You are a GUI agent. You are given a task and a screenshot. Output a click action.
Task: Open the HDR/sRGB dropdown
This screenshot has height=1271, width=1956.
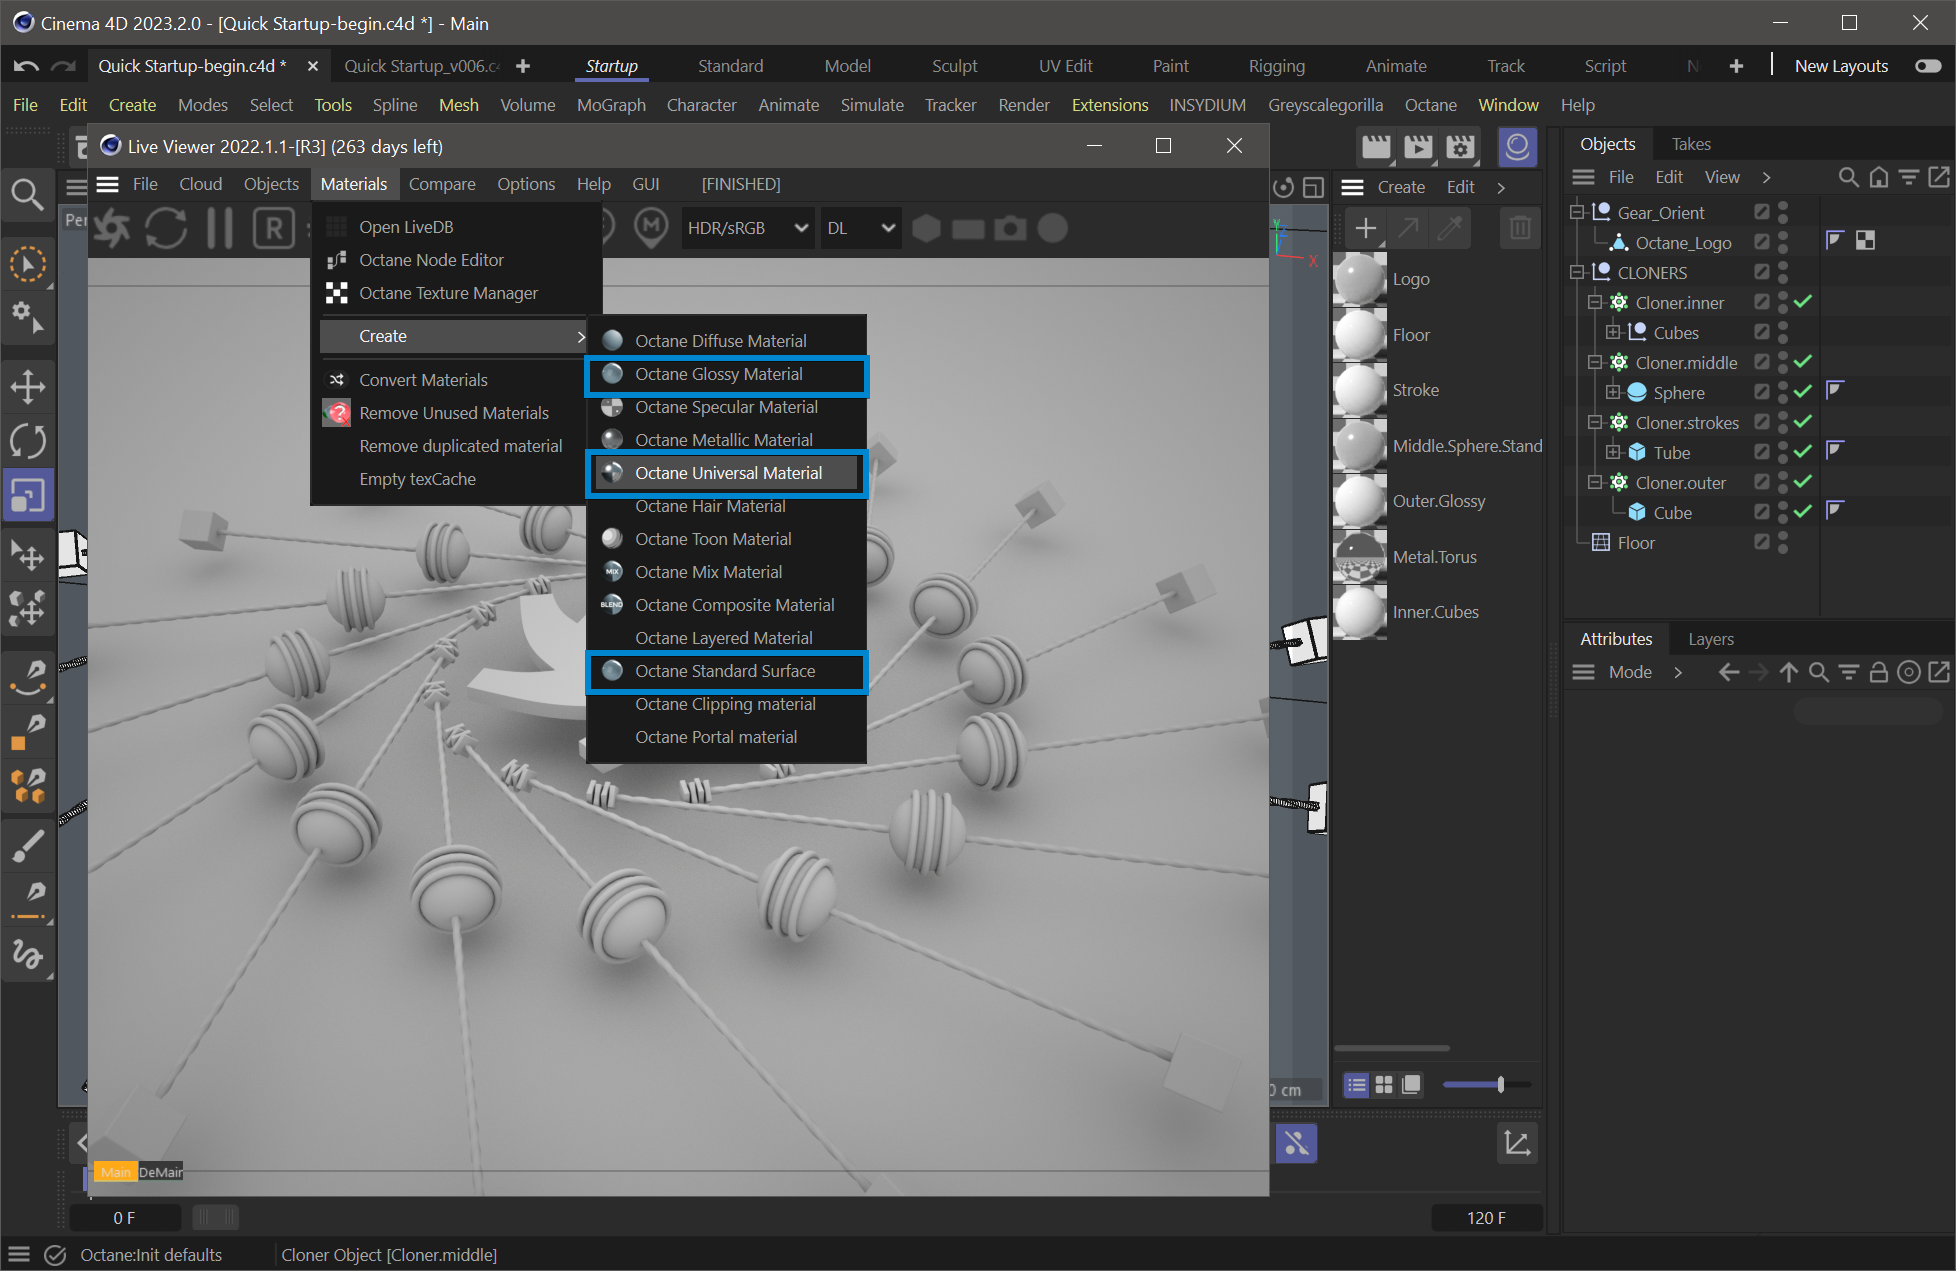[x=747, y=228]
